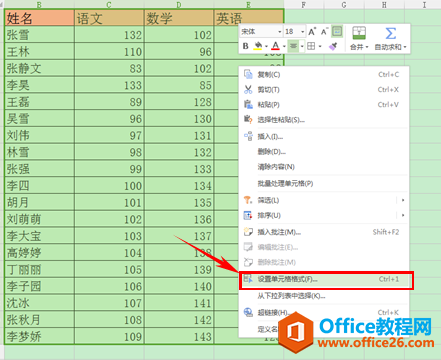Select the cell with name 王林
This screenshot has width=441, height=360.
coord(39,51)
